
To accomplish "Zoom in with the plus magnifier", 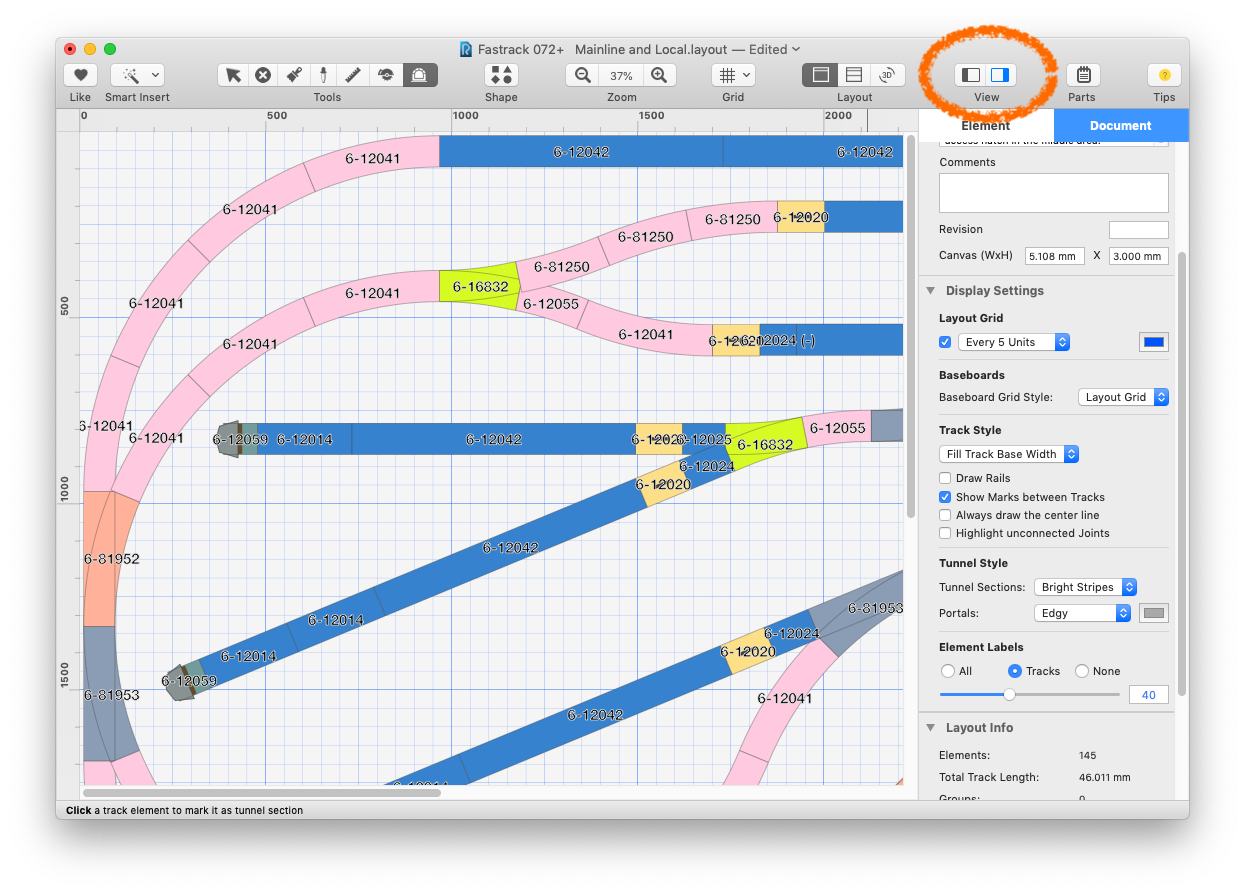I will pyautogui.click(x=659, y=75).
